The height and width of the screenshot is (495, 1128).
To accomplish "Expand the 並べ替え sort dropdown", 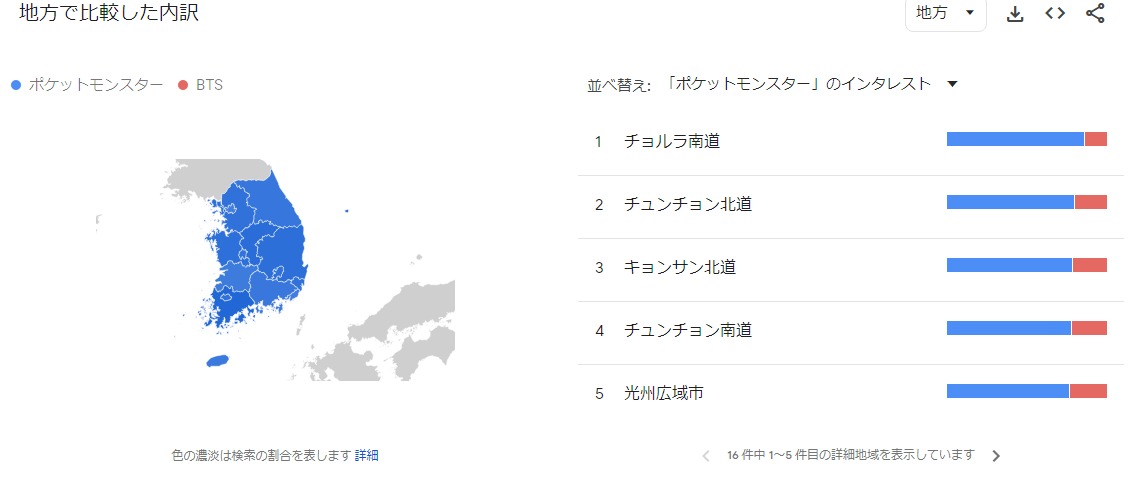I will pyautogui.click(x=802, y=85).
